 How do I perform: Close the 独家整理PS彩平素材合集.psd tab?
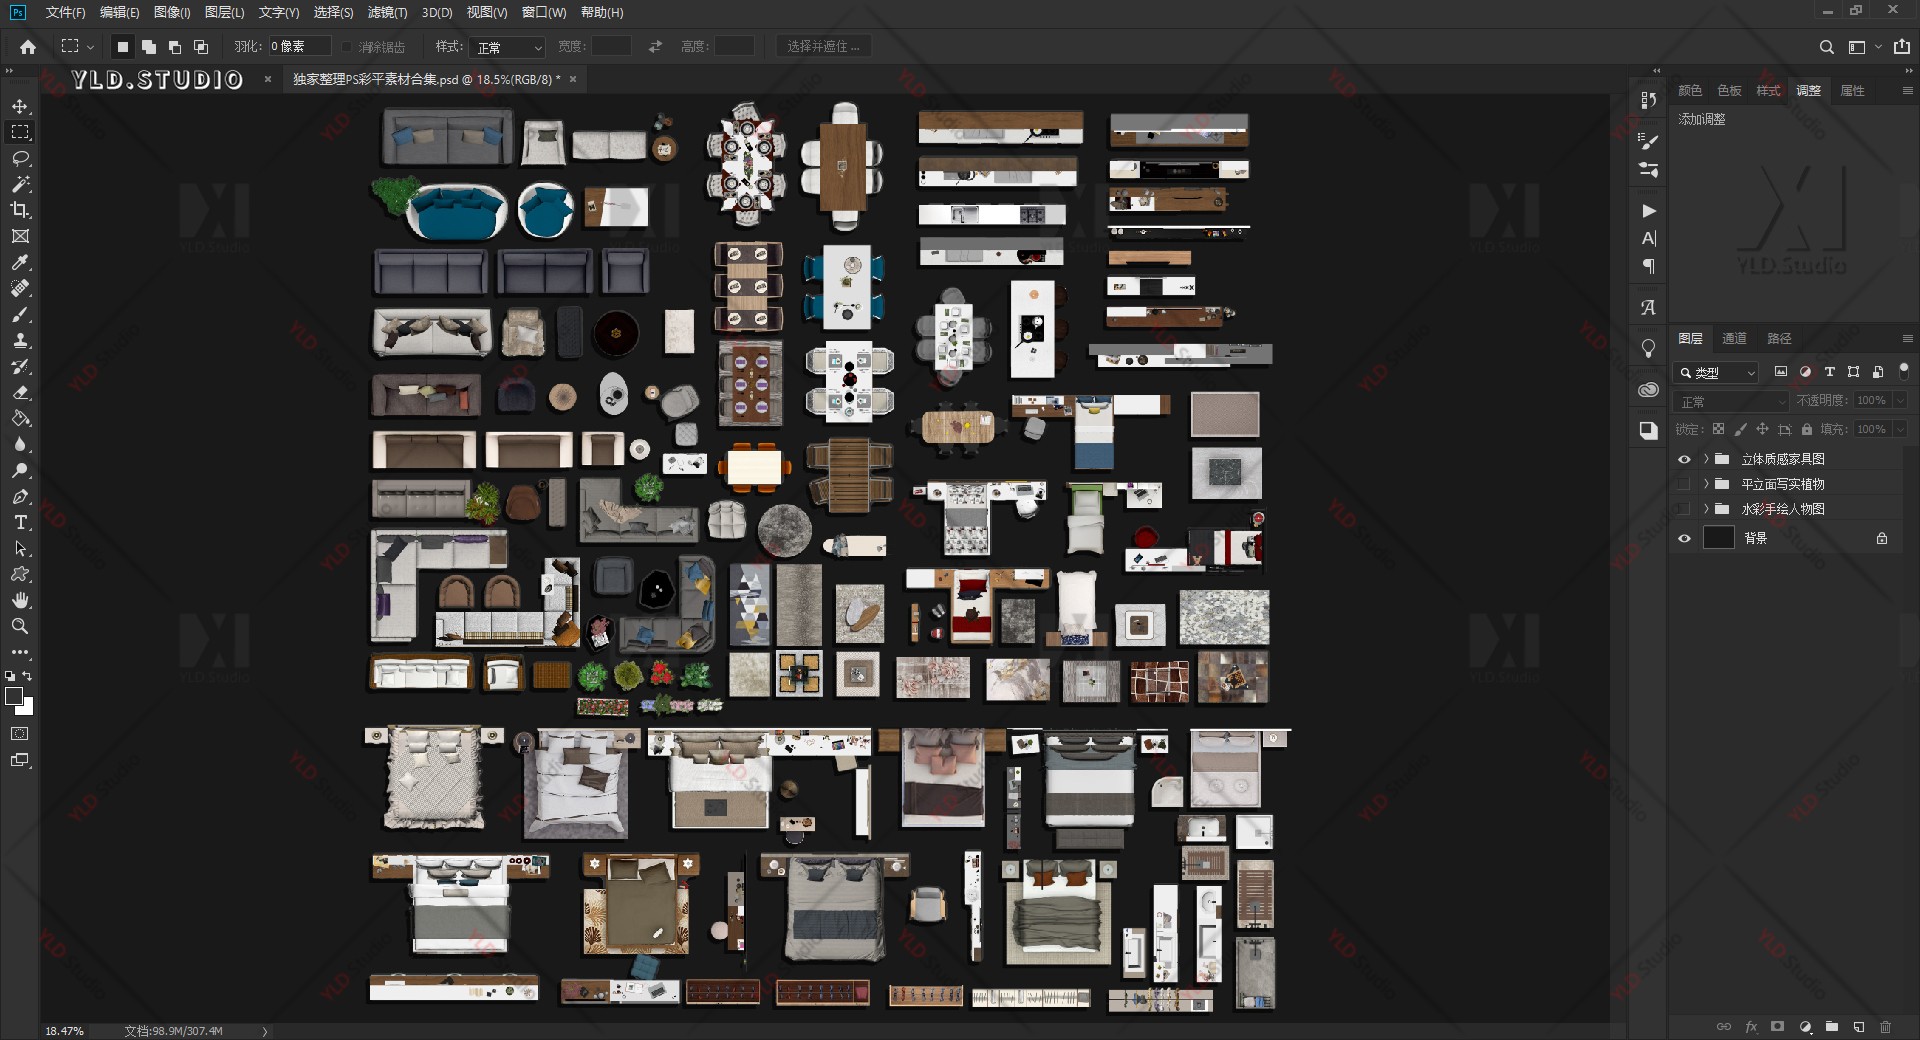click(x=573, y=79)
